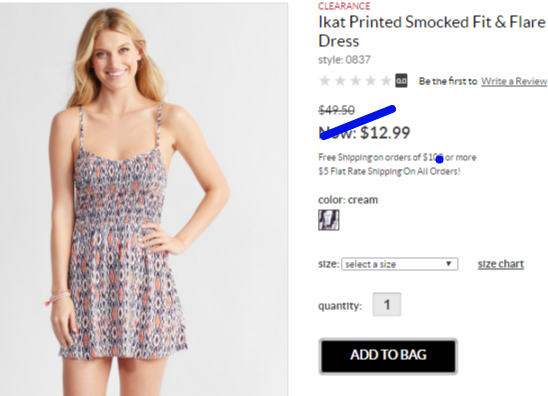Screen dimensions: 548x396
Task: Click the 0.0 rating badge
Action: click(401, 81)
